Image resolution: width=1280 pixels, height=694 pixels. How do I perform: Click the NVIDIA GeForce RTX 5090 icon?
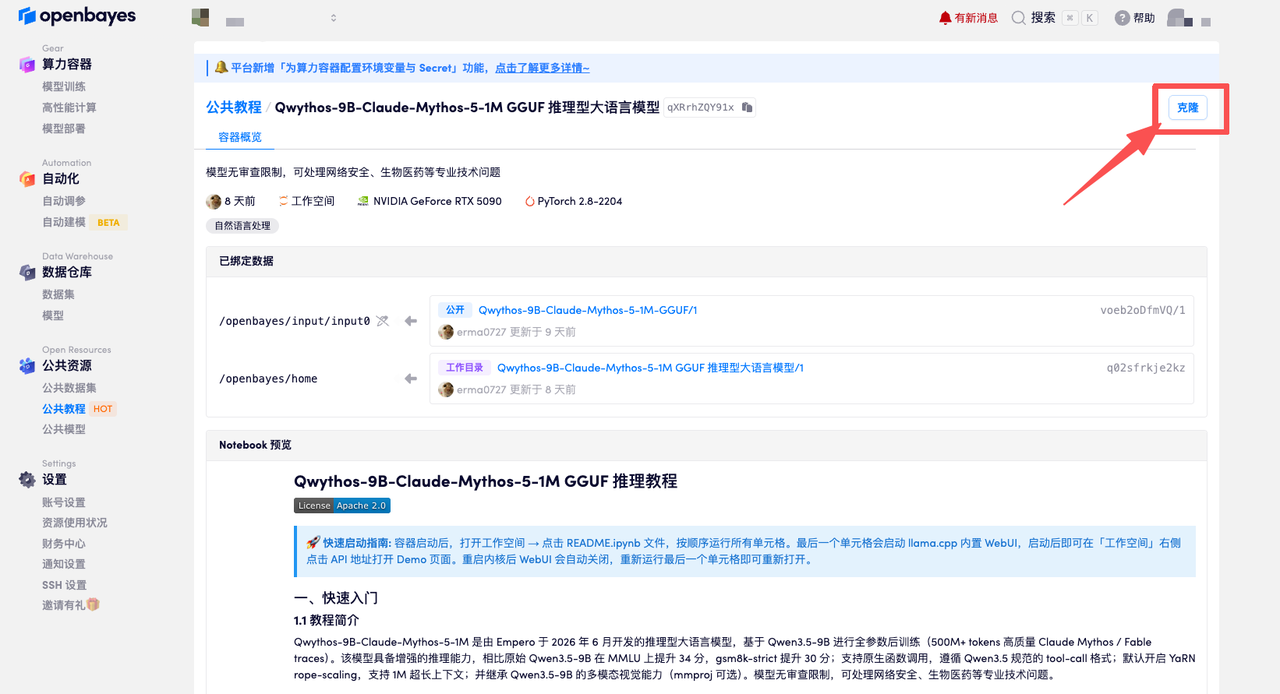pyautogui.click(x=363, y=201)
